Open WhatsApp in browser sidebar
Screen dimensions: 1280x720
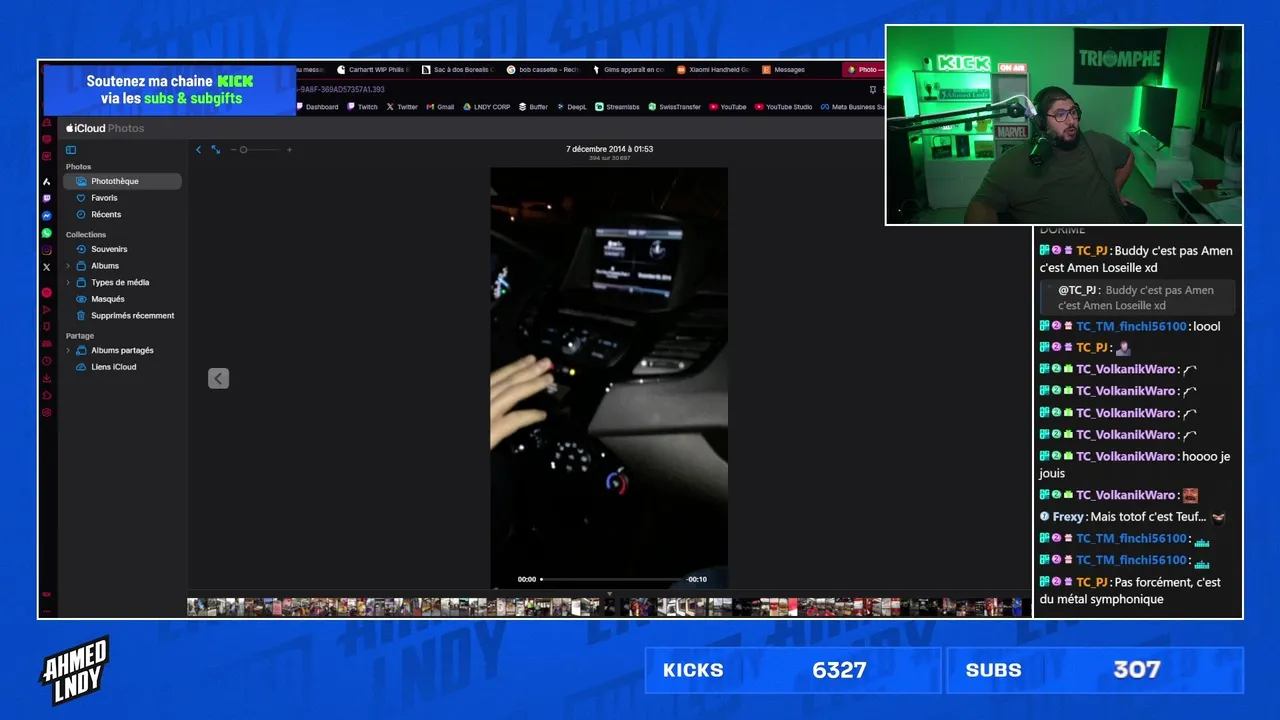tap(47, 233)
